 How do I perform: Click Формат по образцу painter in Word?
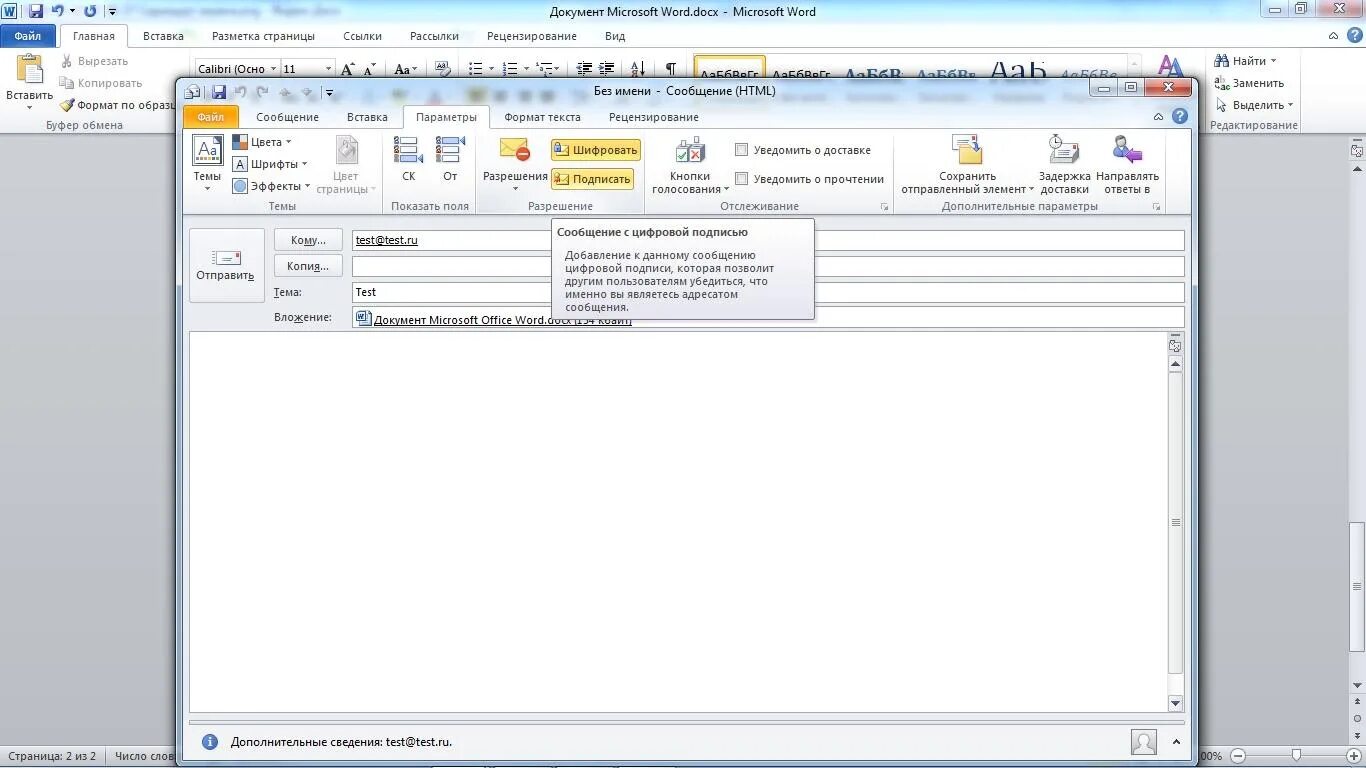tap(117, 105)
